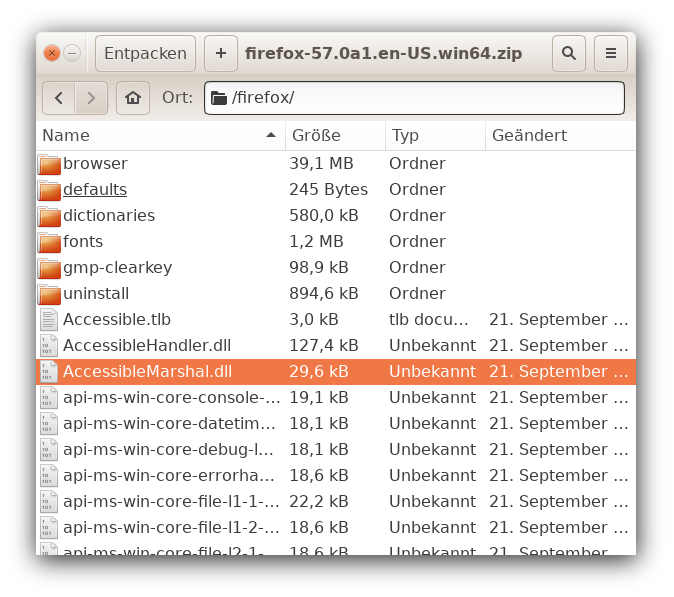Click the dictionaries folder icon
Viewport: 674px width, 597px height.
click(49, 216)
